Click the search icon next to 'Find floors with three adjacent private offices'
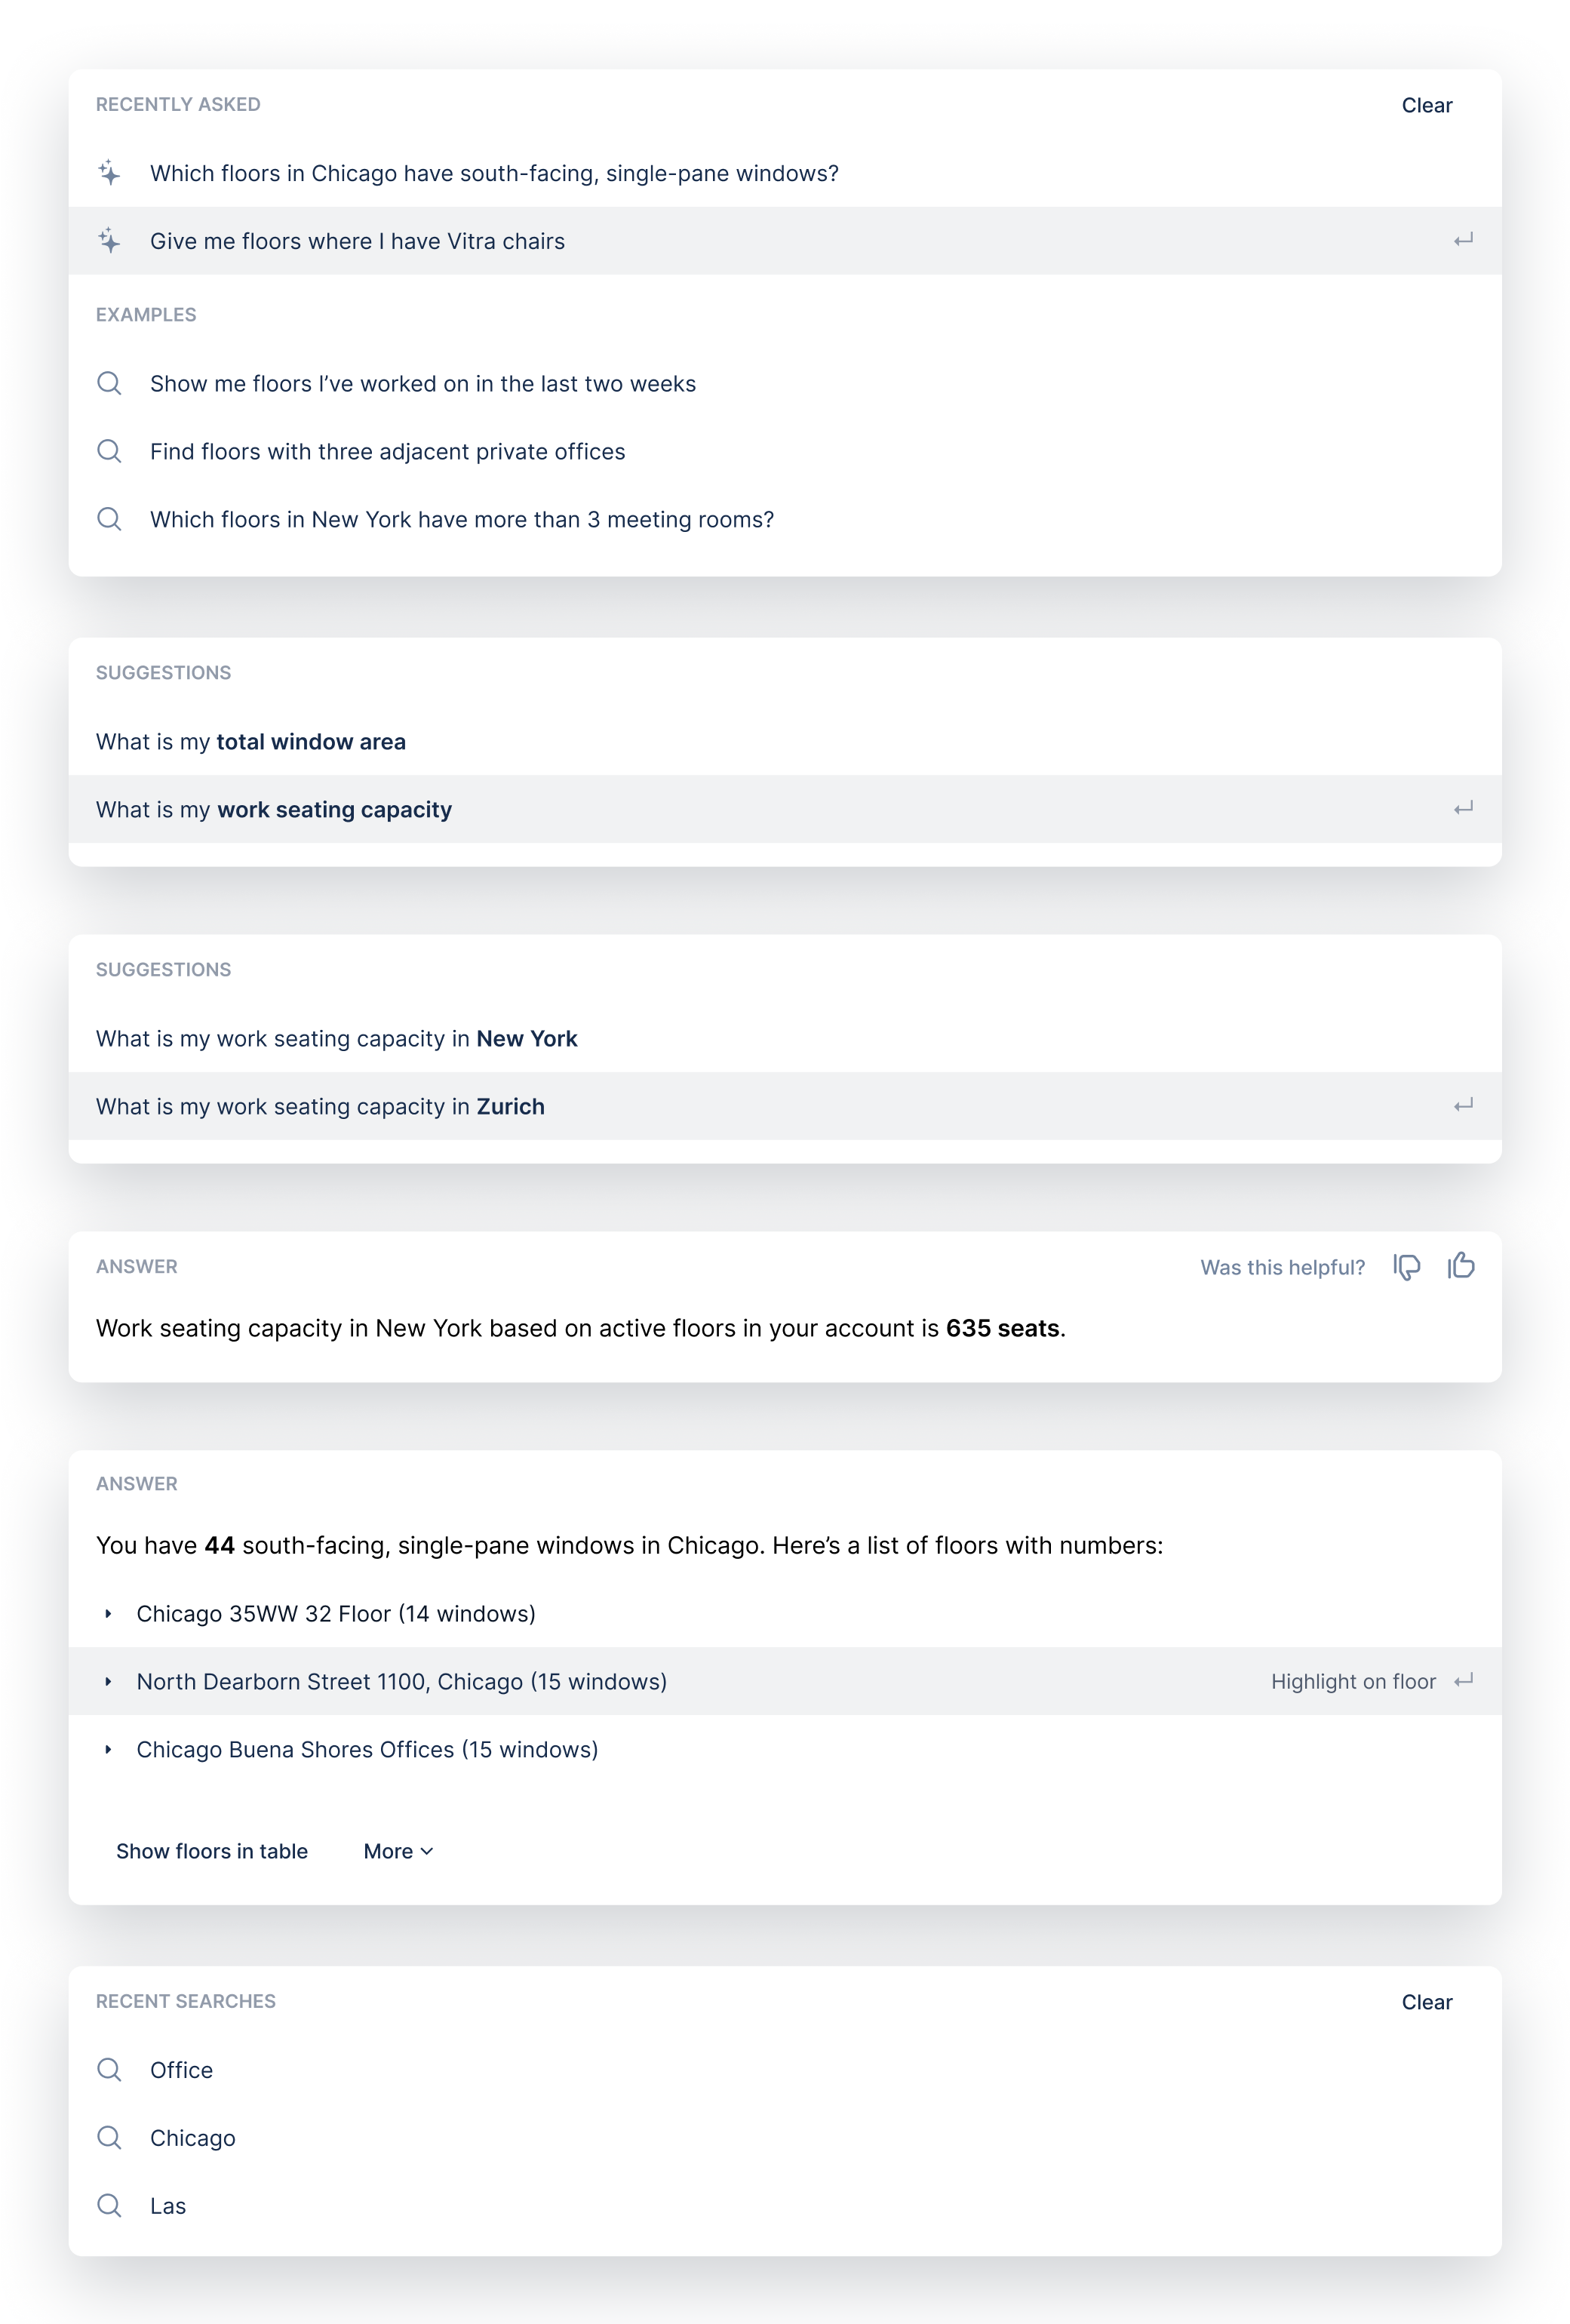The image size is (1570, 2324). [110, 451]
